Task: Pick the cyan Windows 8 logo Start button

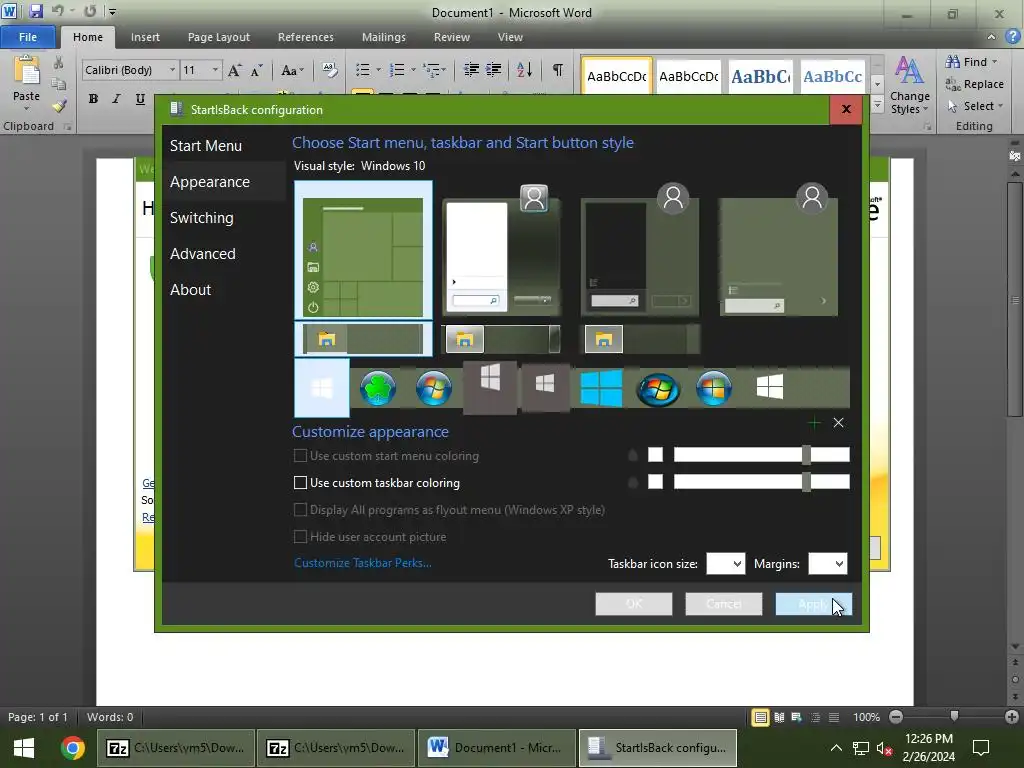Action: [601, 388]
